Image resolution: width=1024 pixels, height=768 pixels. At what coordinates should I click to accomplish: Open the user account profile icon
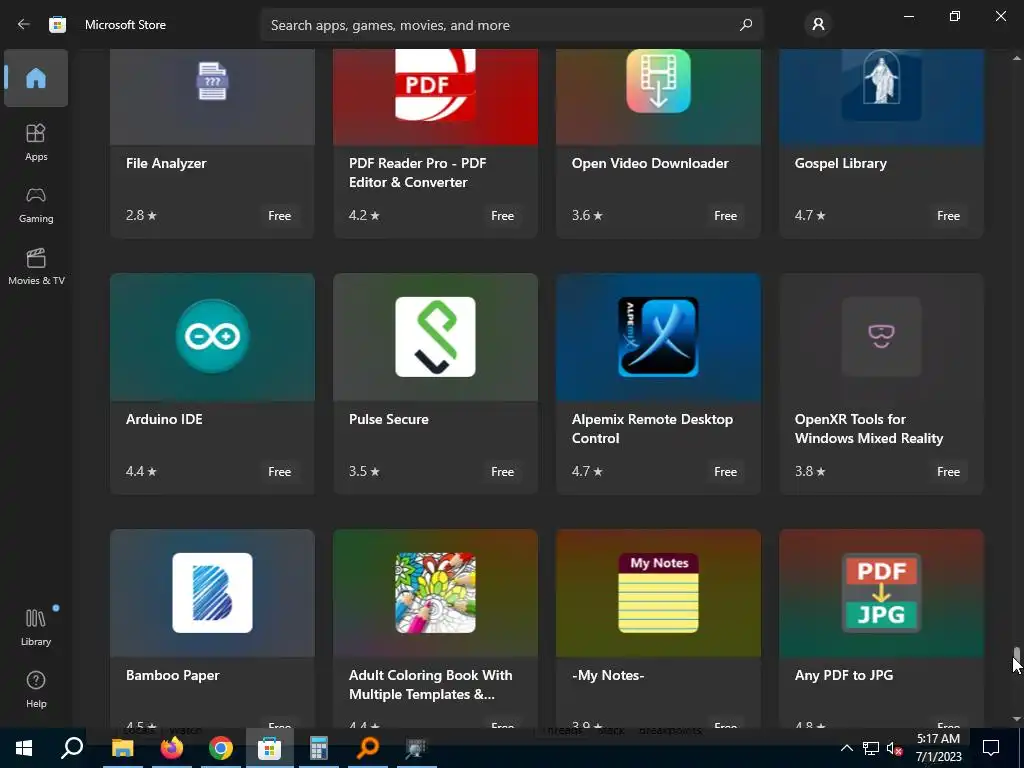pyautogui.click(x=818, y=25)
